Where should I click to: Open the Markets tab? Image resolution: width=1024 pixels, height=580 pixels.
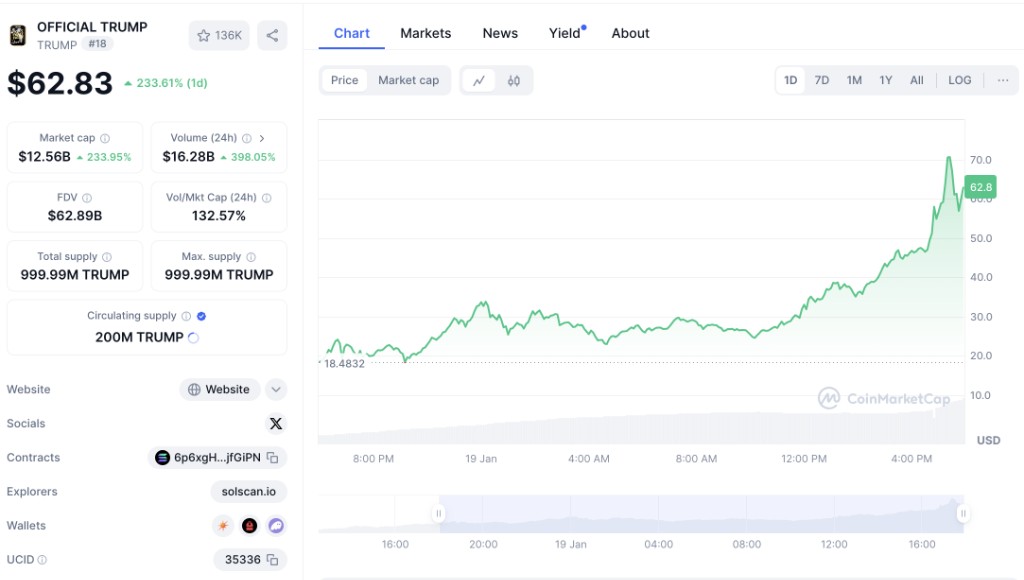[x=425, y=33]
